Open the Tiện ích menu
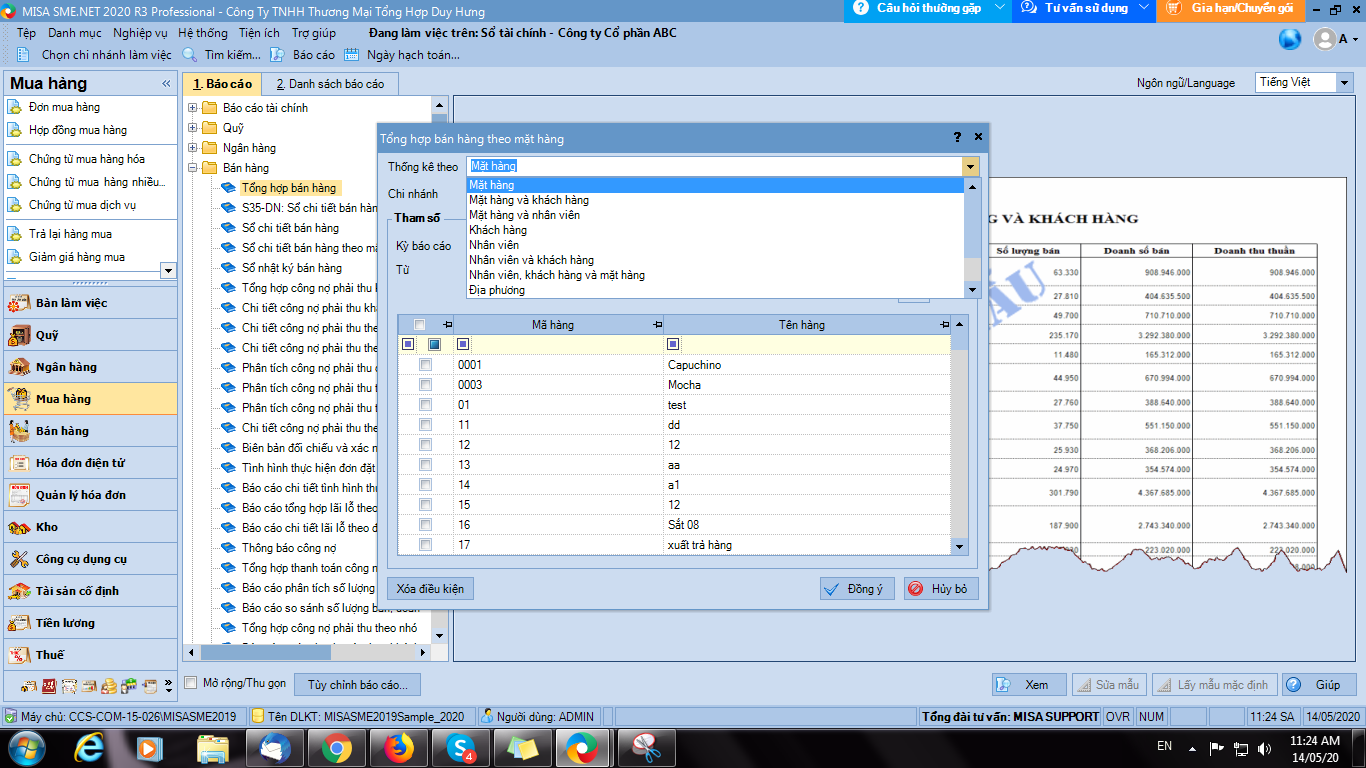1366x768 pixels. [259, 33]
